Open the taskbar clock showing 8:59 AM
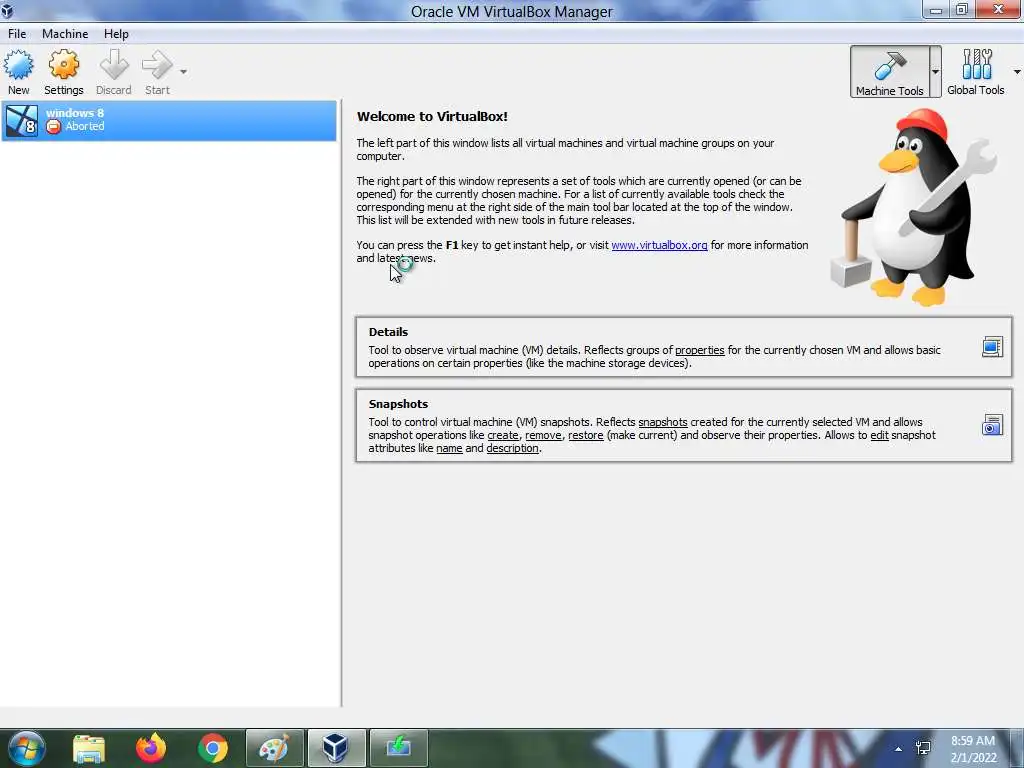Viewport: 1024px width, 768px height. [x=973, y=749]
